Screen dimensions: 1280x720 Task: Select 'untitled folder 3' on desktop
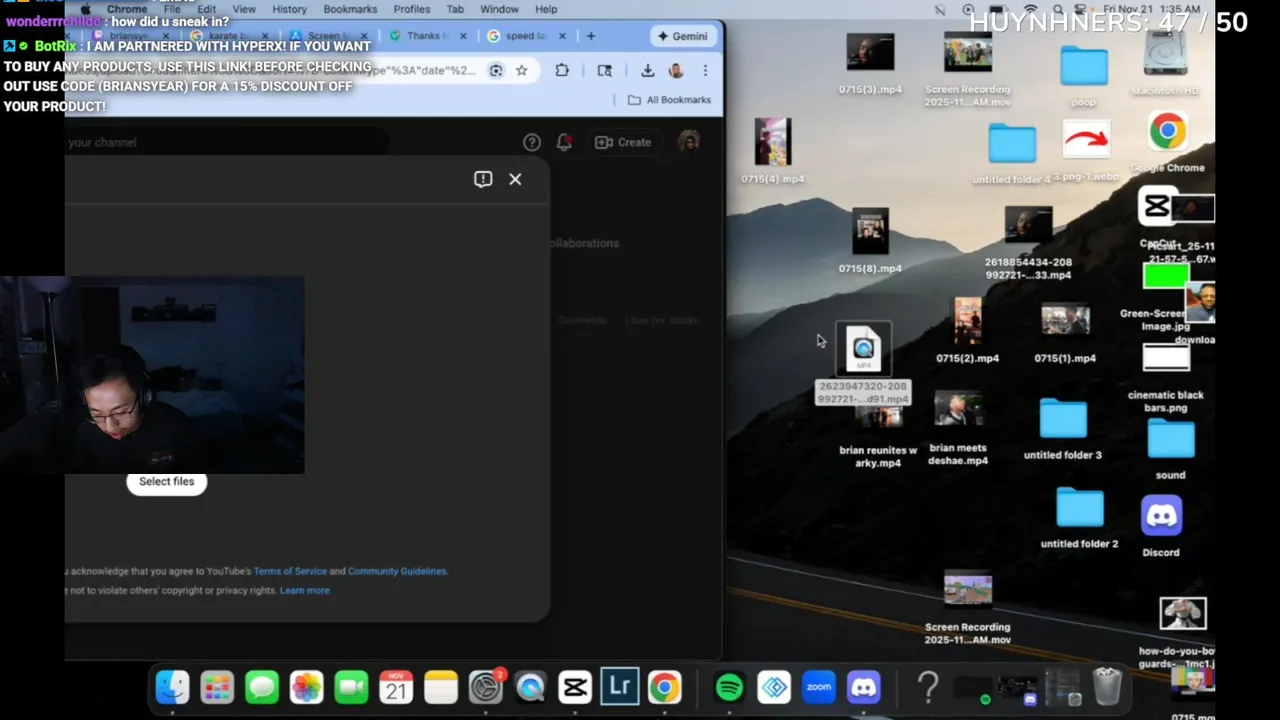1063,429
